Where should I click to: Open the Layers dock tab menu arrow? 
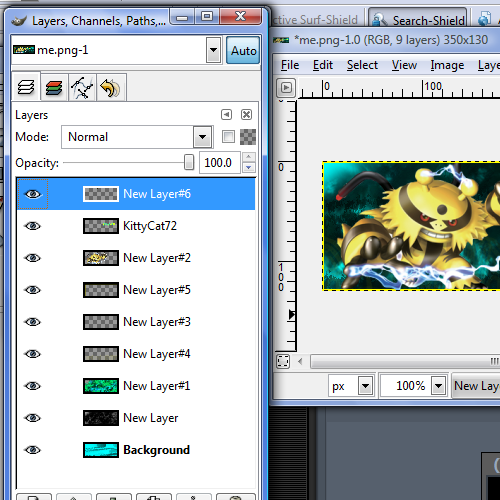[x=226, y=115]
